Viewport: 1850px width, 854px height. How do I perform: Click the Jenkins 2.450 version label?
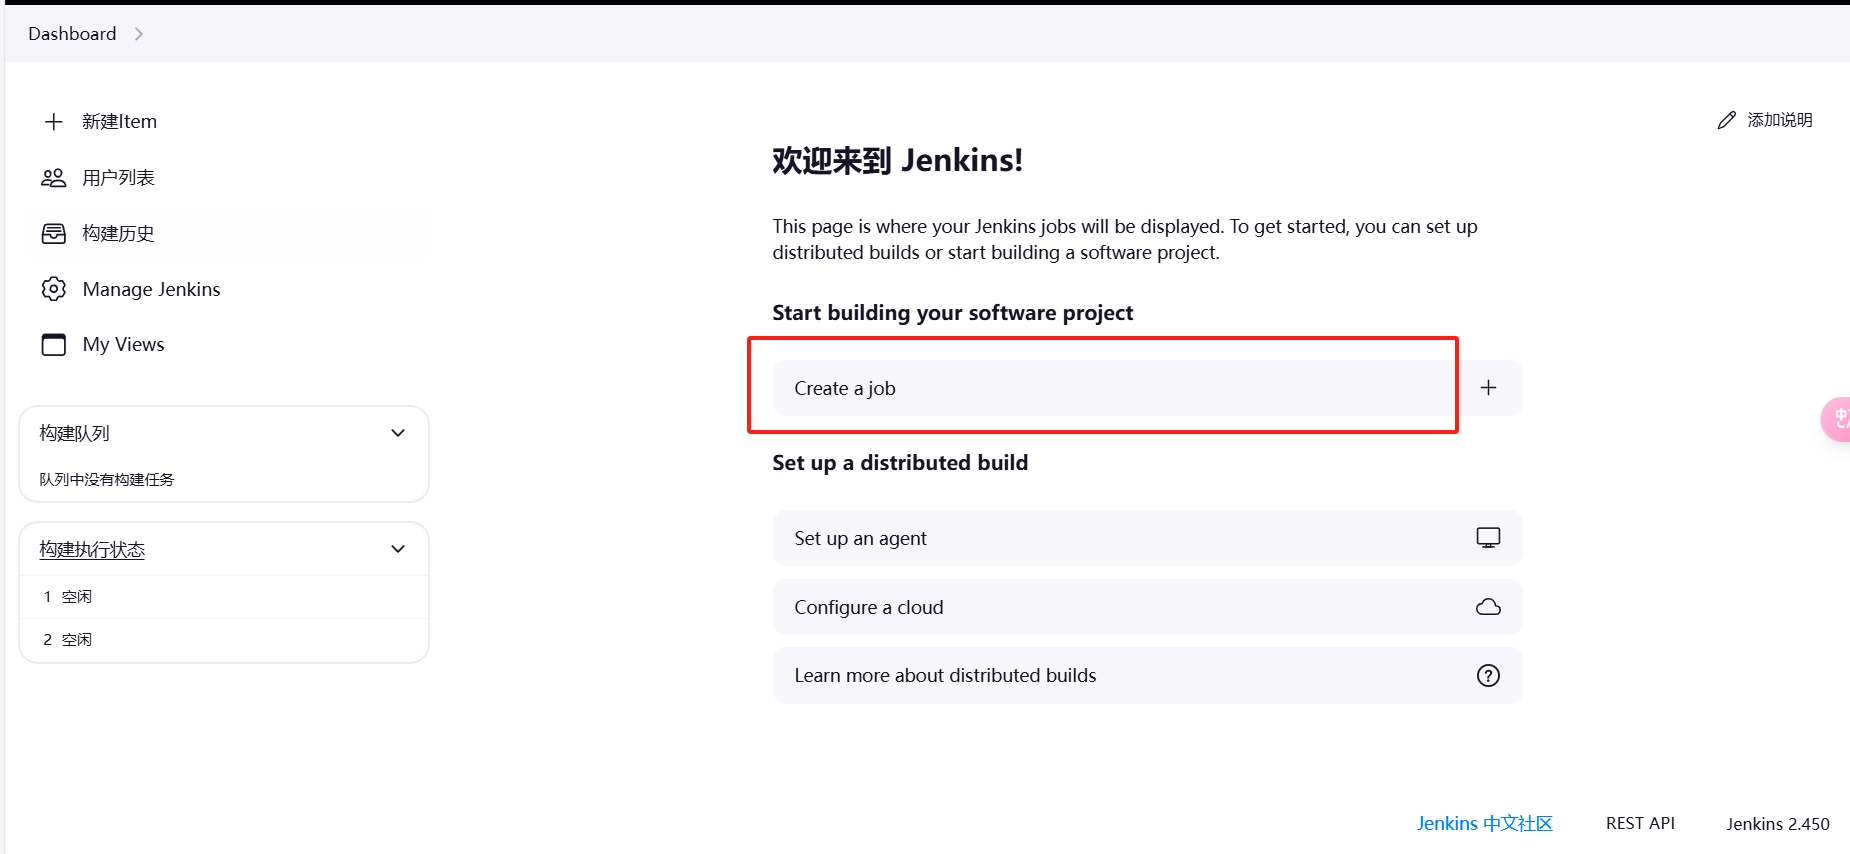pos(1778,824)
